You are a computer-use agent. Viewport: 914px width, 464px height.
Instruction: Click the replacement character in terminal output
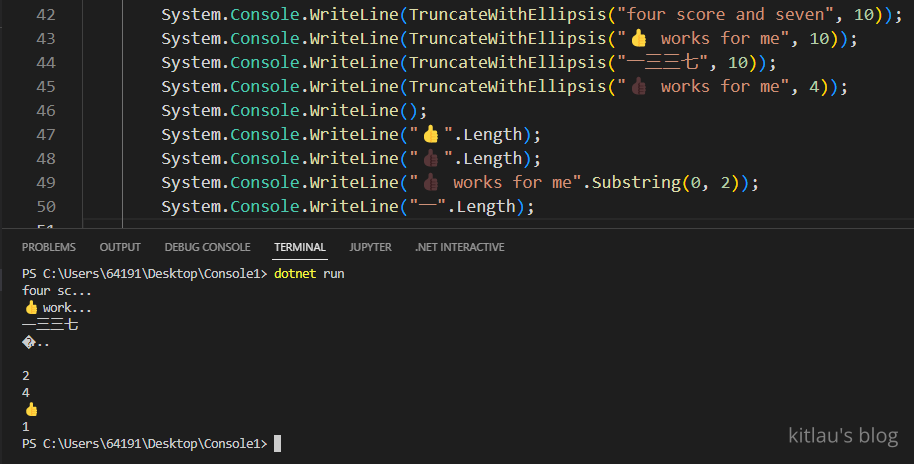[x=27, y=342]
